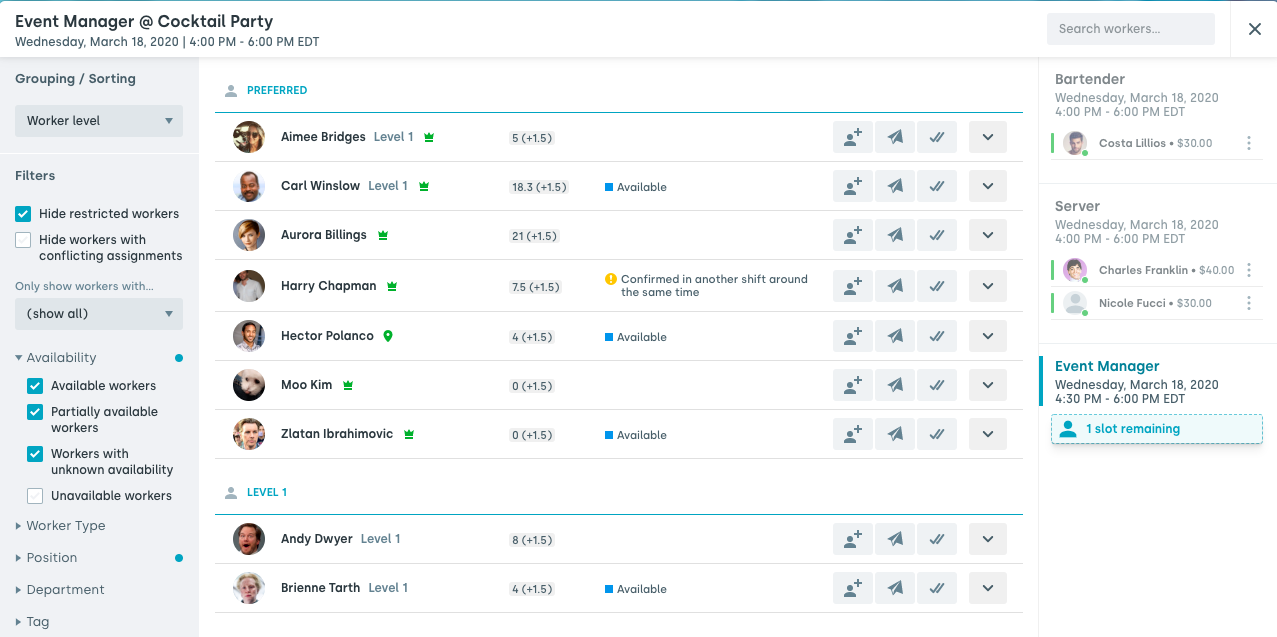Expand the Department filter
1277x637 pixels.
coord(60,590)
